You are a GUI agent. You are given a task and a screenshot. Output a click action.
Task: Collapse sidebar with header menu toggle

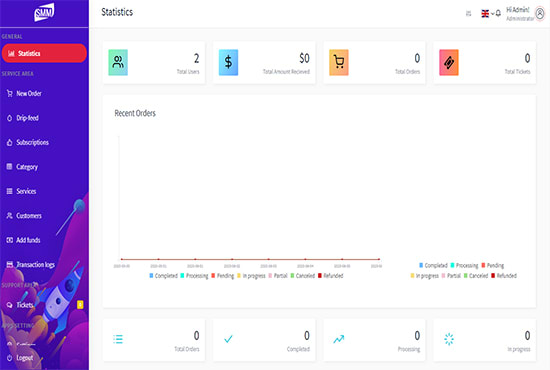coord(468,14)
